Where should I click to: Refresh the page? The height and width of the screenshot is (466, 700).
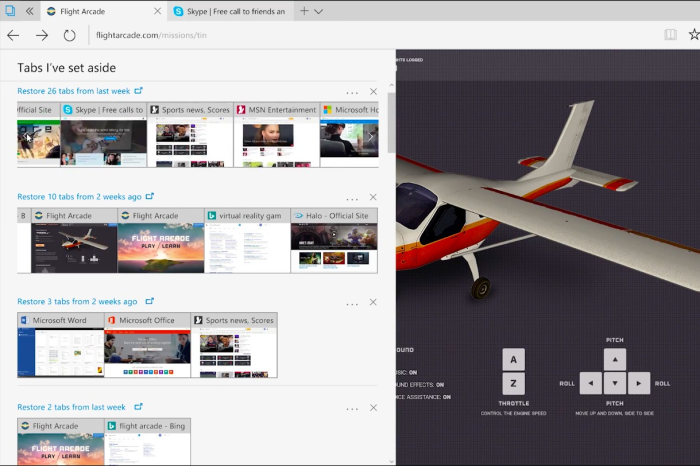(69, 35)
